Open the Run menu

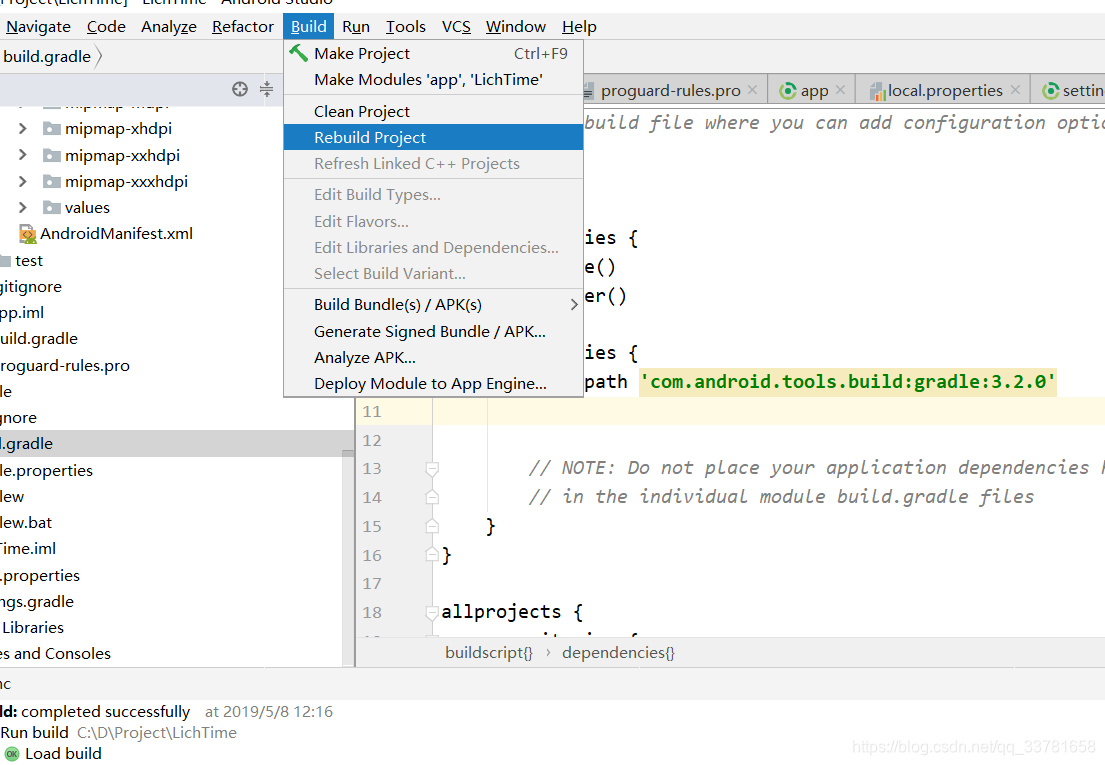[x=356, y=27]
